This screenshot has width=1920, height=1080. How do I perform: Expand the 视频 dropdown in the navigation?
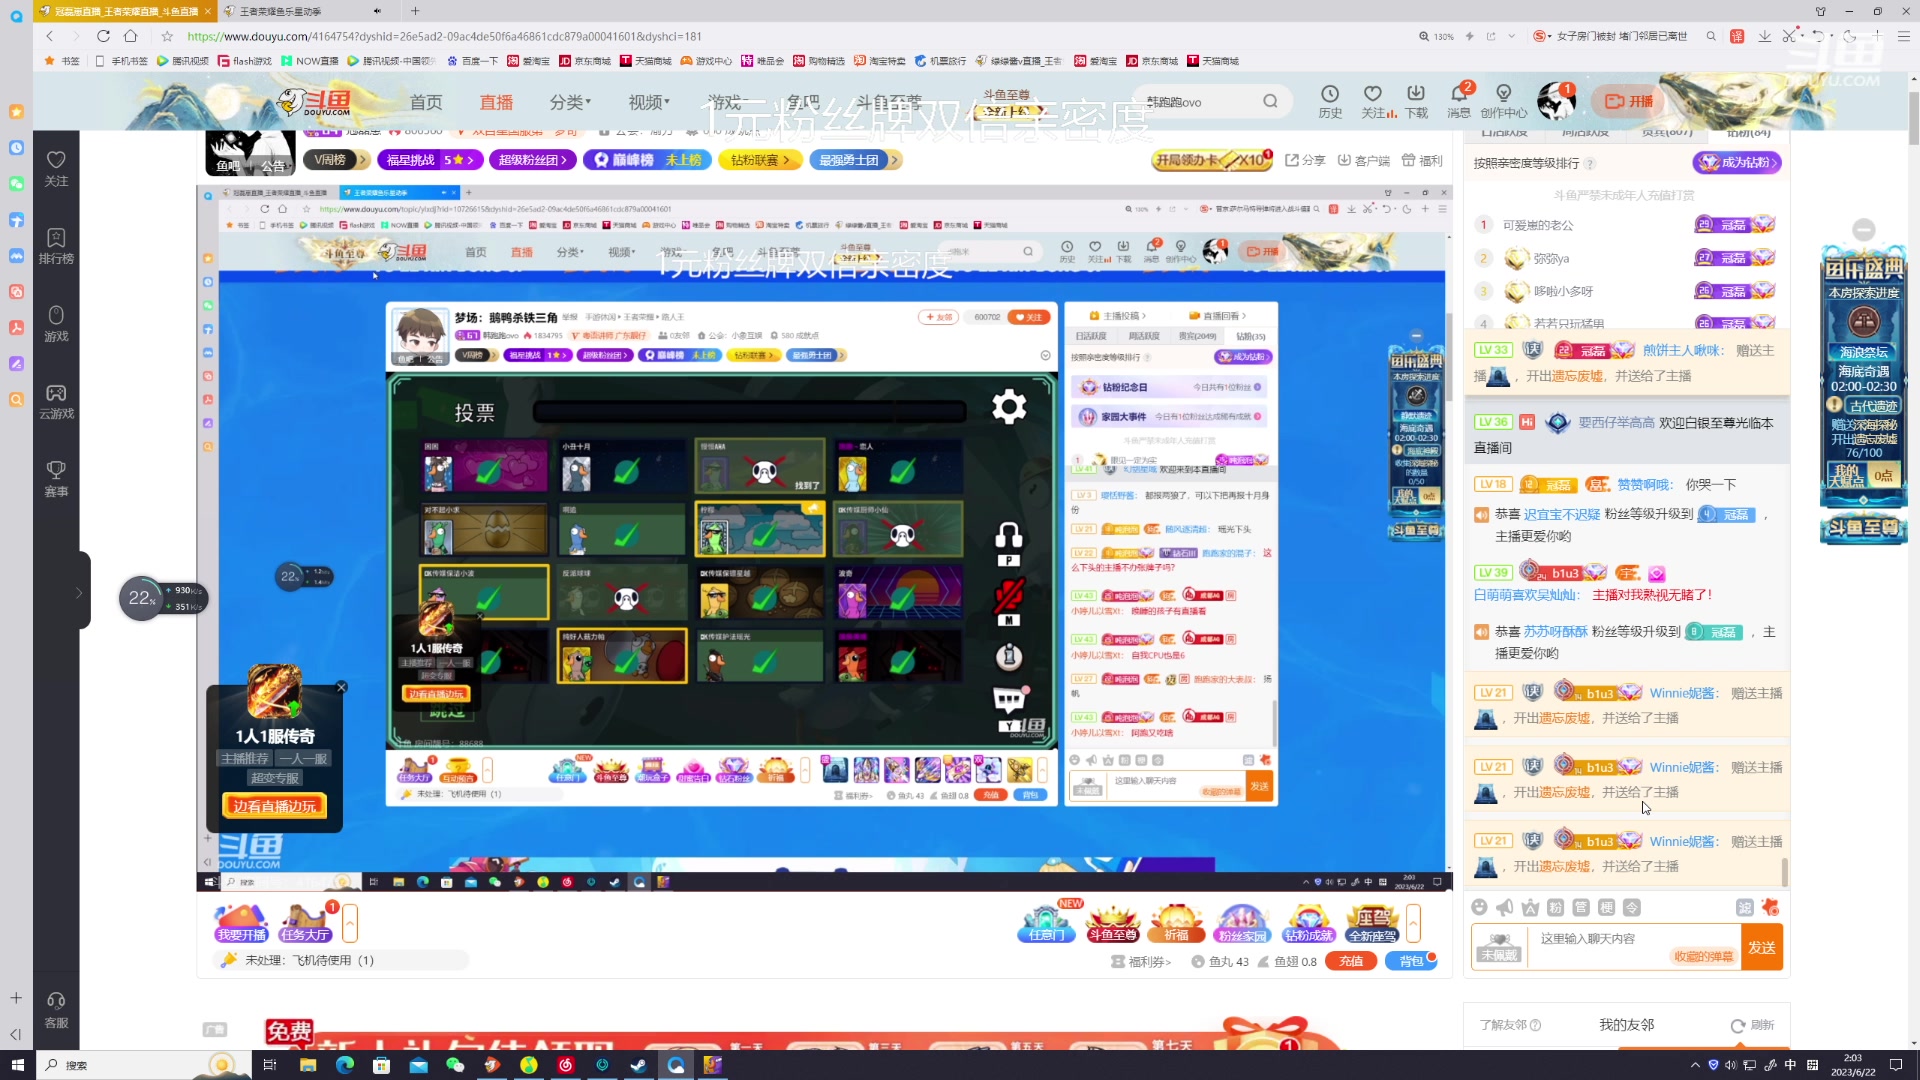pos(649,102)
